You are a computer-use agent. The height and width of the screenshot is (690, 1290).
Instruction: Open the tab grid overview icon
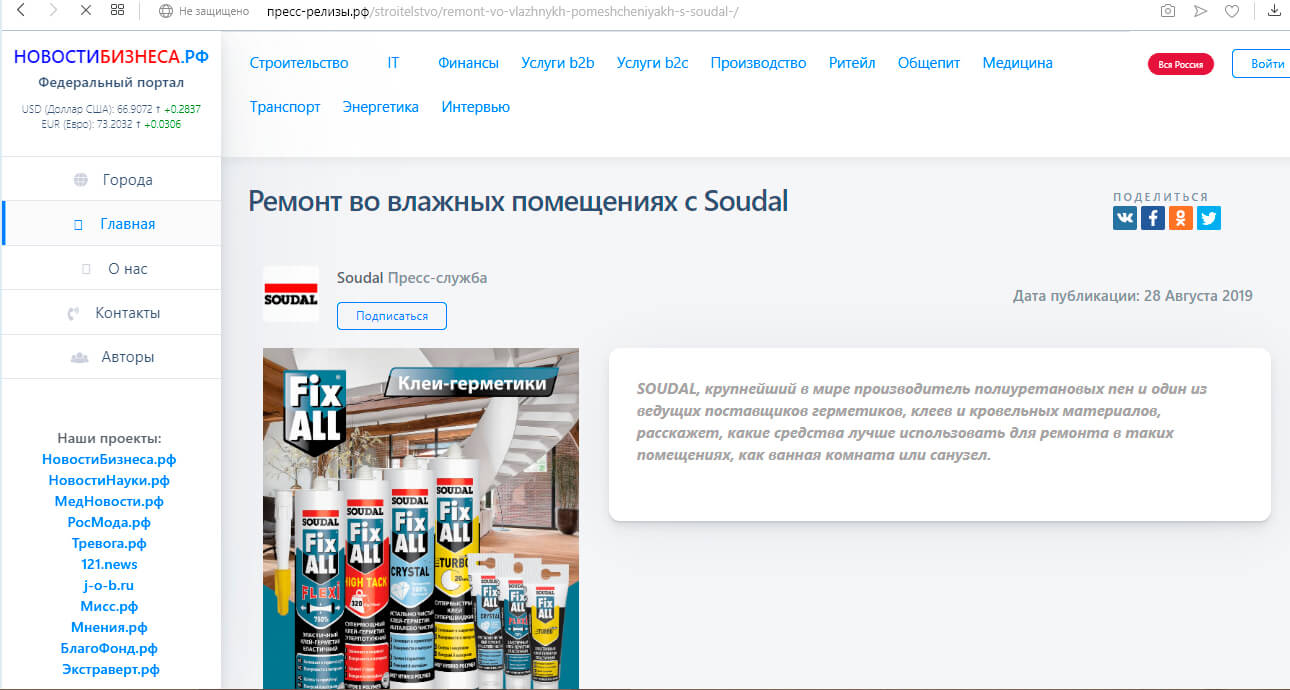(x=118, y=11)
